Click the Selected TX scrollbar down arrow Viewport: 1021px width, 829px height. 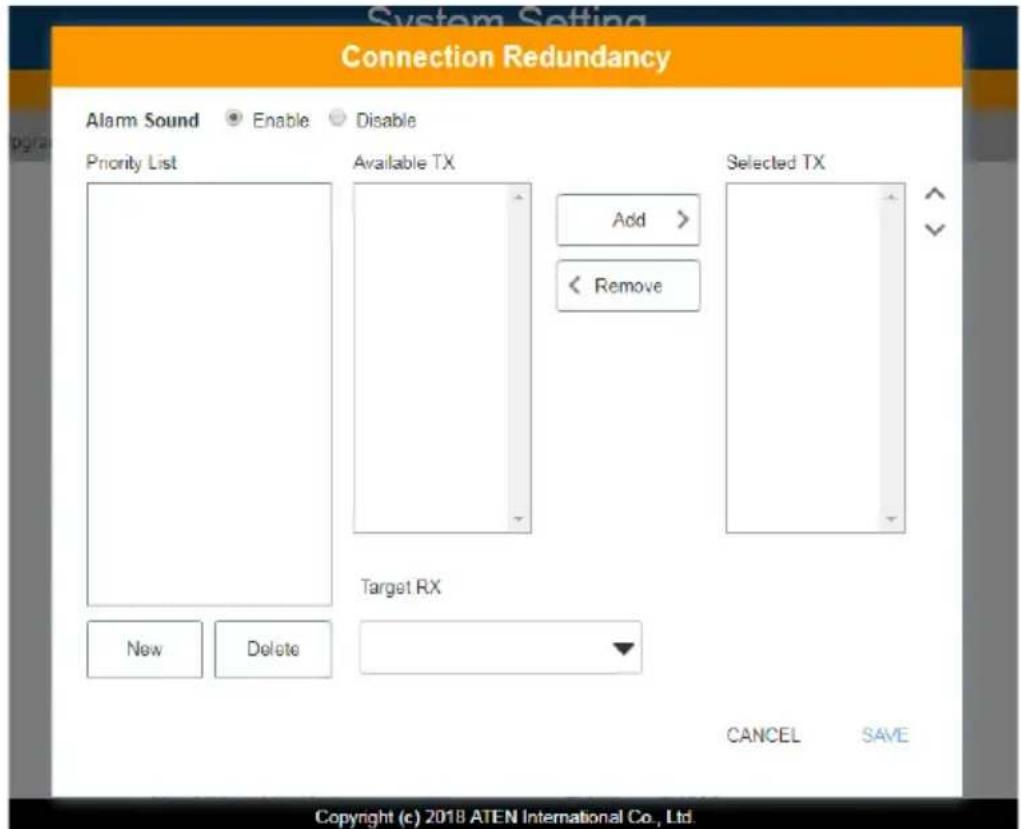point(892,519)
